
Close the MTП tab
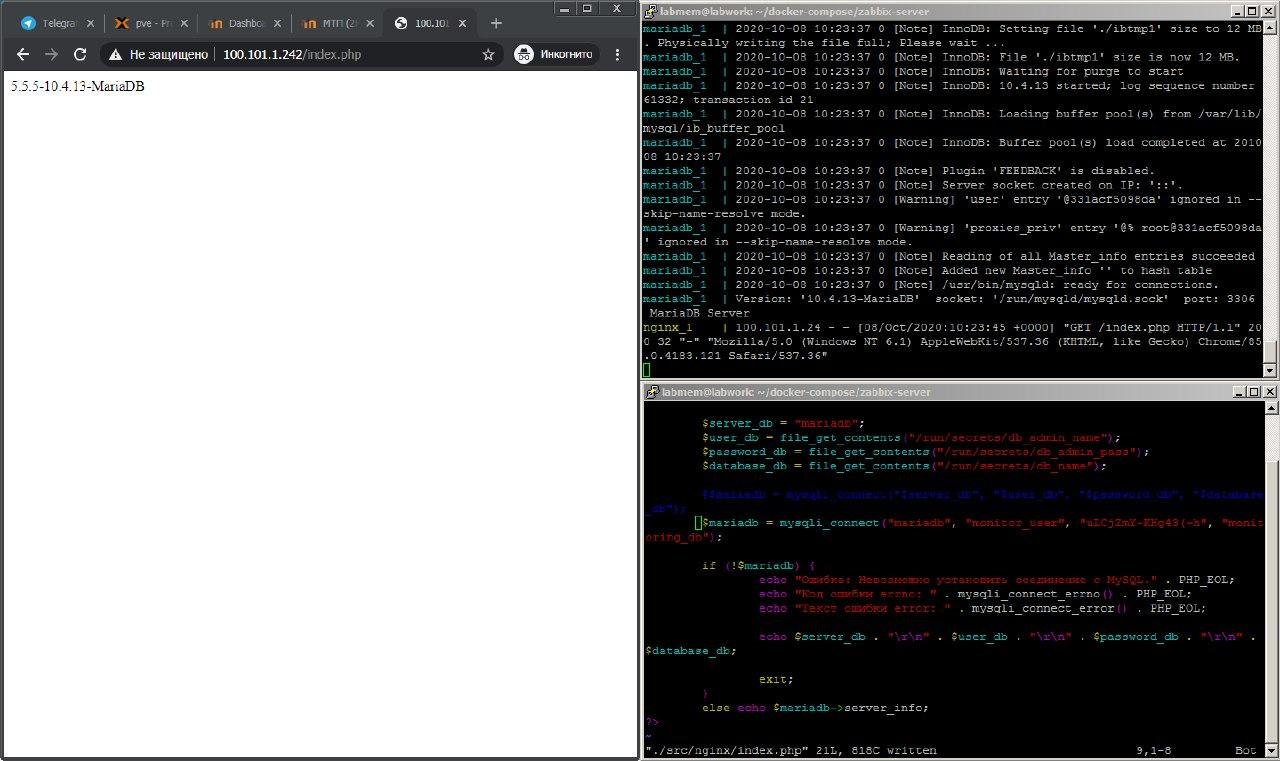tap(370, 23)
